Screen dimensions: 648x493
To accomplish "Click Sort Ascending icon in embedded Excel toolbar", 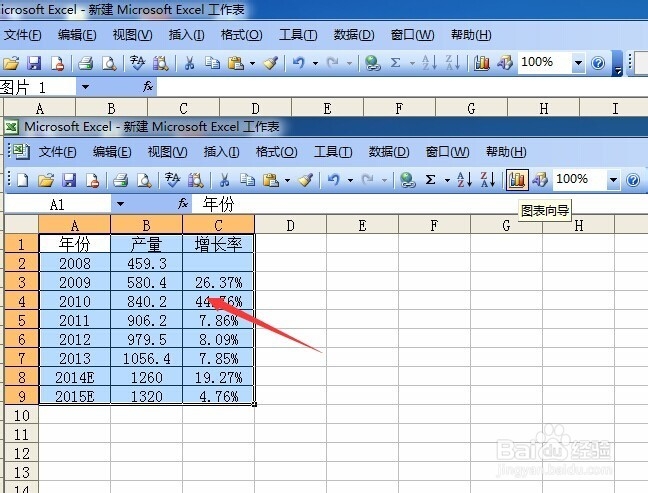I will [465, 180].
